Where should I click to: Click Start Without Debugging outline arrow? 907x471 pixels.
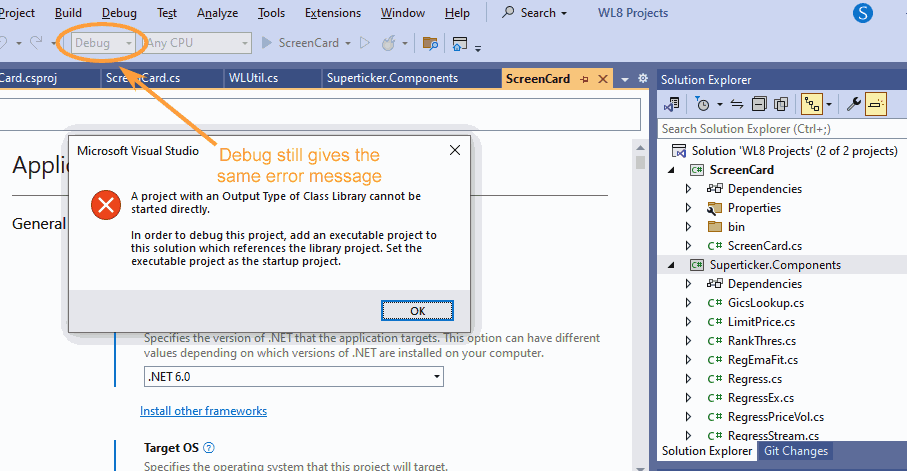[x=364, y=43]
